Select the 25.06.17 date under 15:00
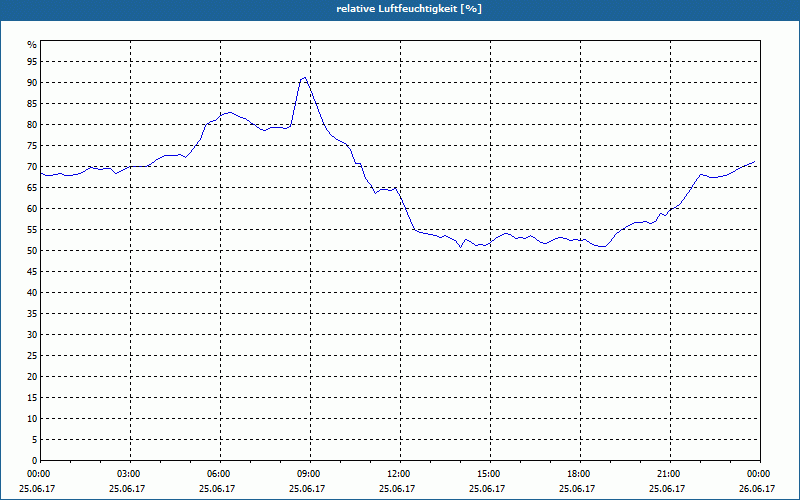Image resolution: width=800 pixels, height=500 pixels. point(487,489)
